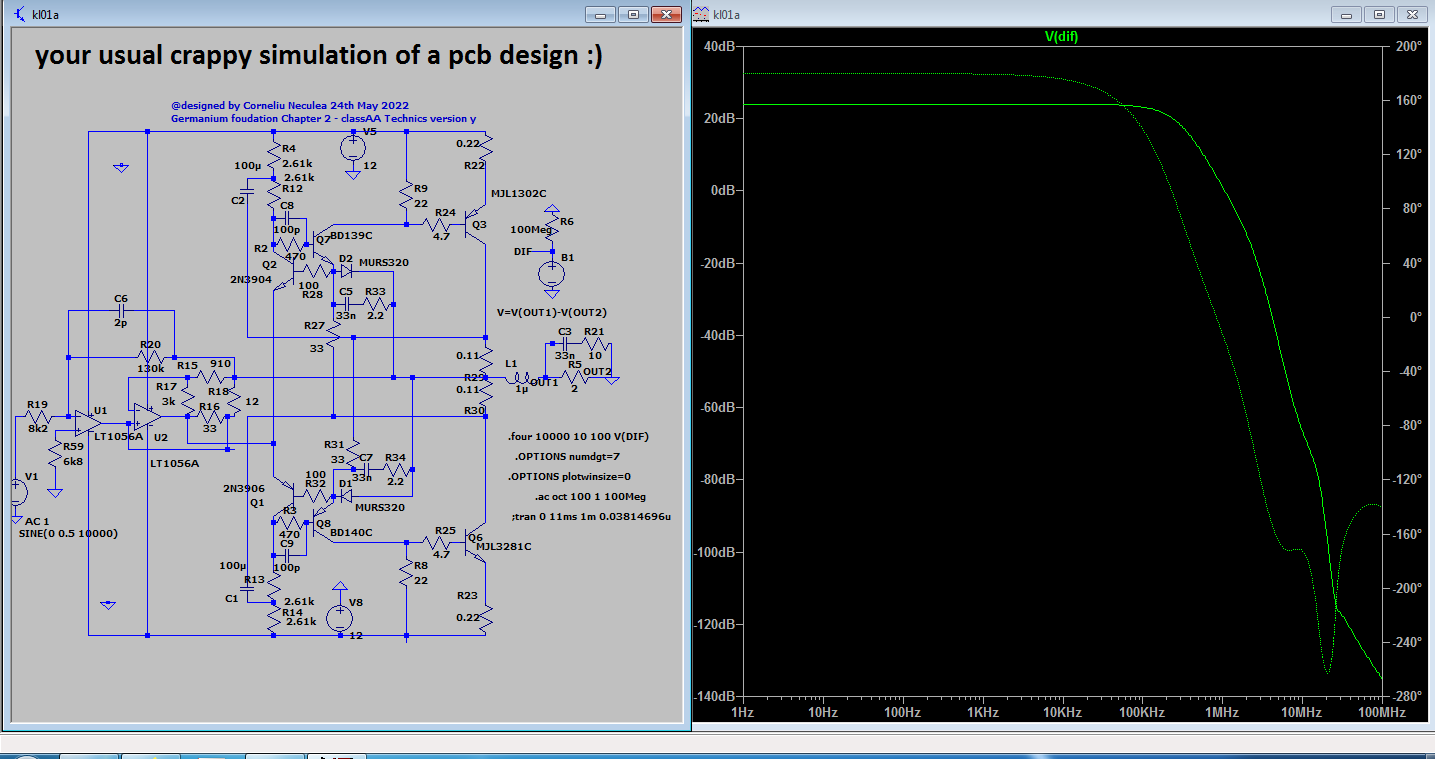Click the 100MHz label on frequency axis
The image size is (1435, 759).
(1381, 712)
